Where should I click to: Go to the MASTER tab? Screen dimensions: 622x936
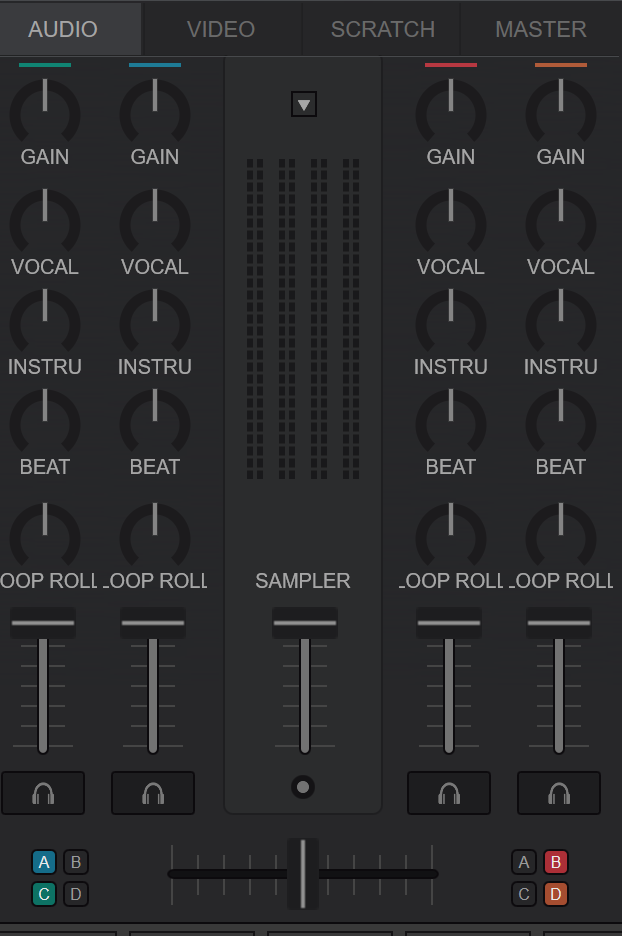(541, 29)
